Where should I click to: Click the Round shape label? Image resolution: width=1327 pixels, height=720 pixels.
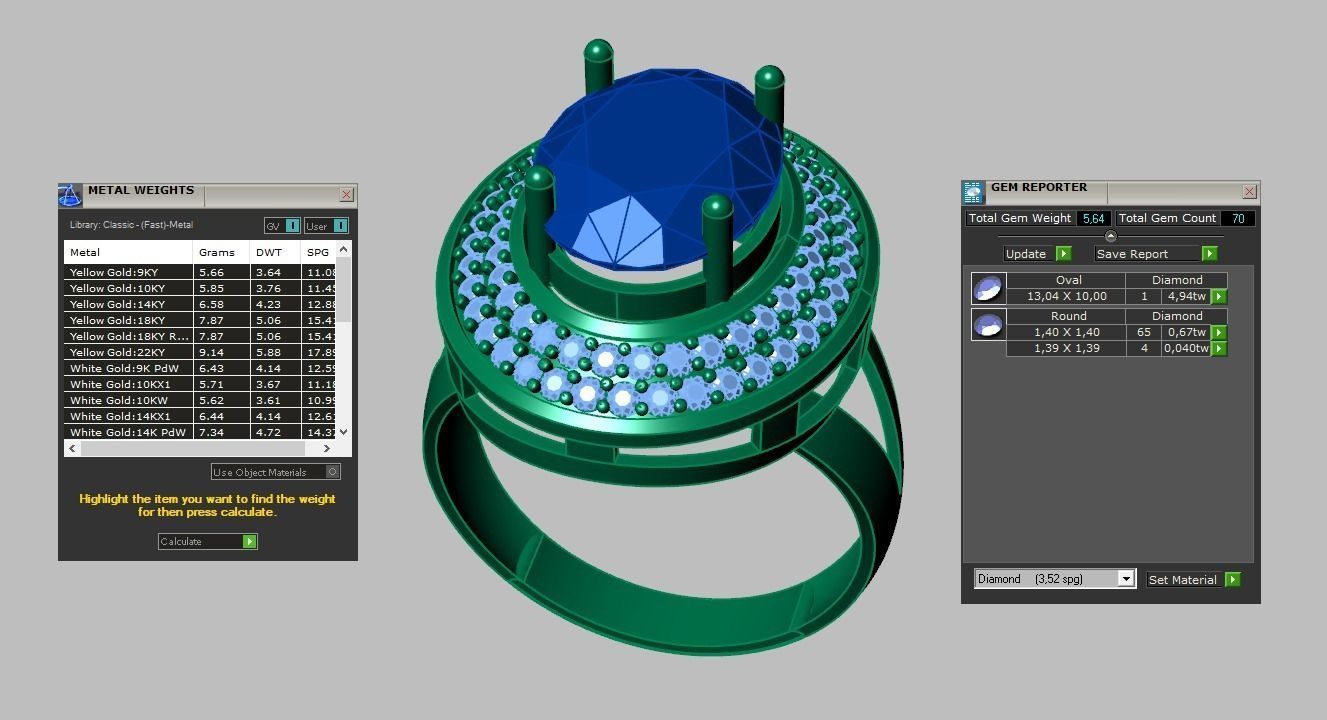(x=1068, y=317)
